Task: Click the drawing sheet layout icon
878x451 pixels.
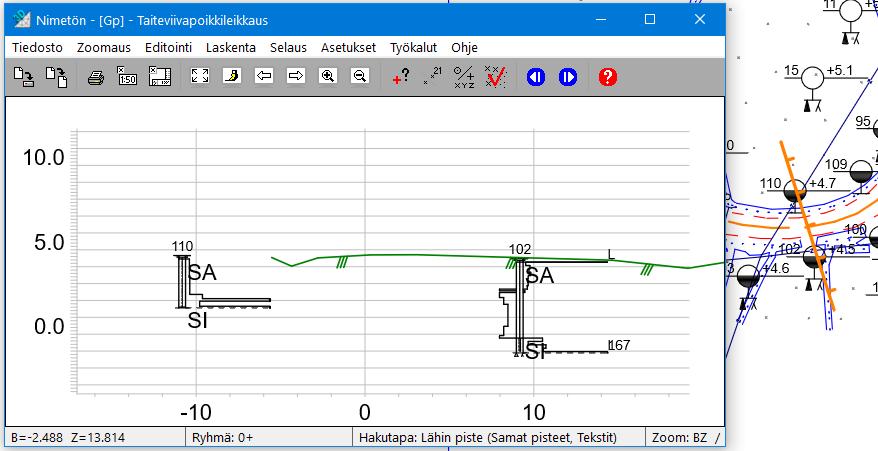Action: coord(160,76)
